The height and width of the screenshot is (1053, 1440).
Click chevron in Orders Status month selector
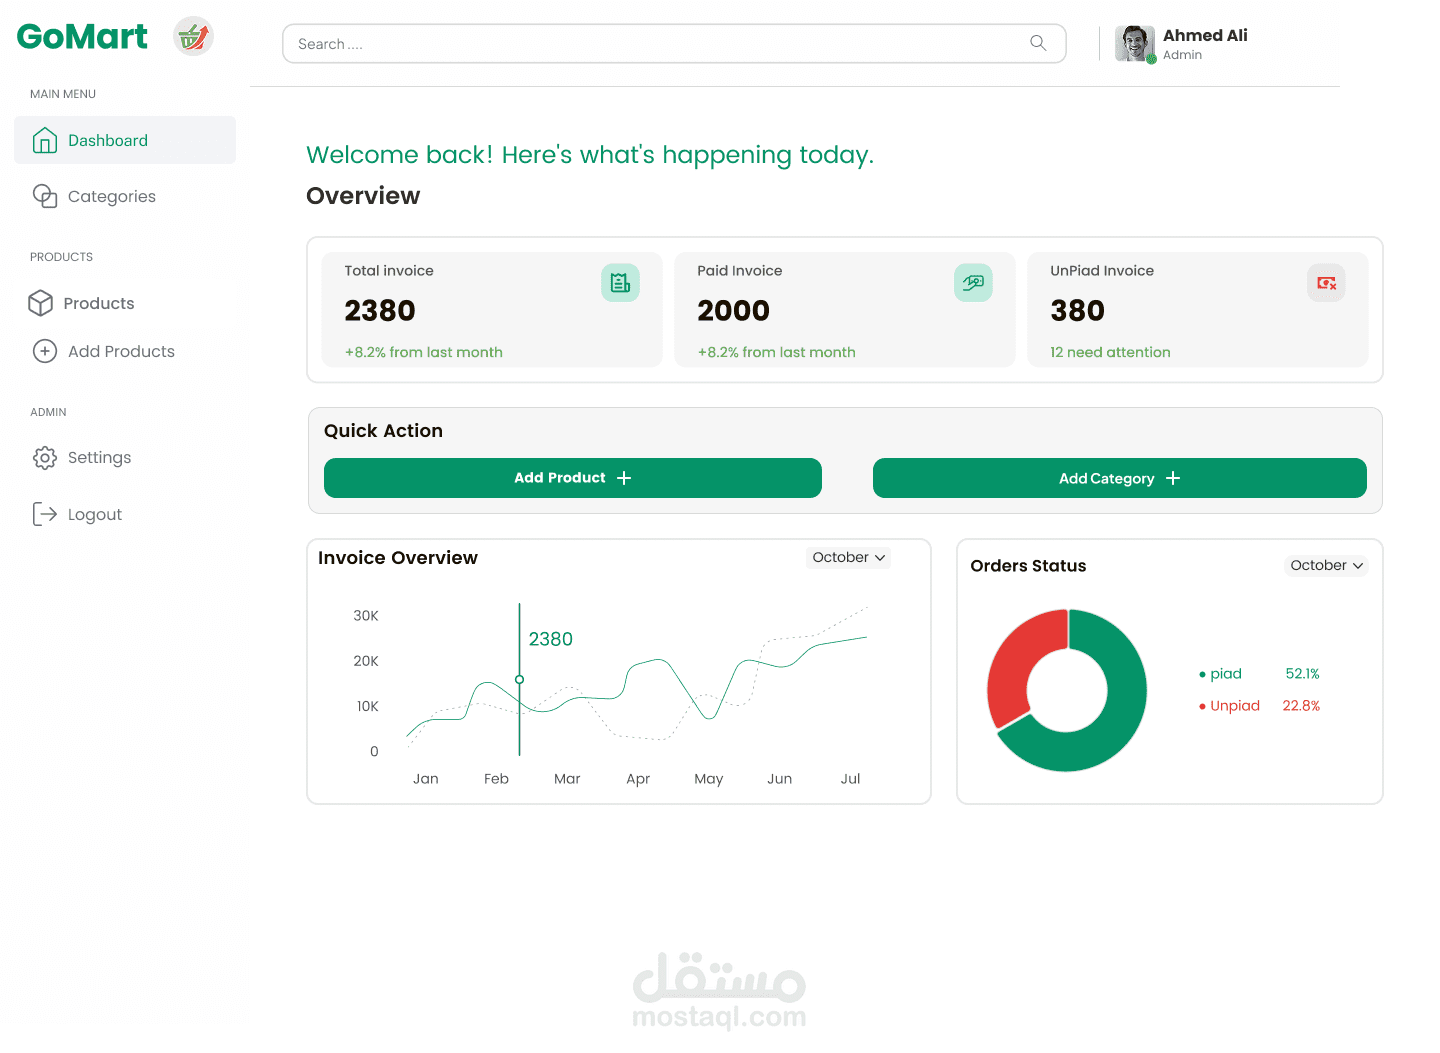click(x=1358, y=566)
